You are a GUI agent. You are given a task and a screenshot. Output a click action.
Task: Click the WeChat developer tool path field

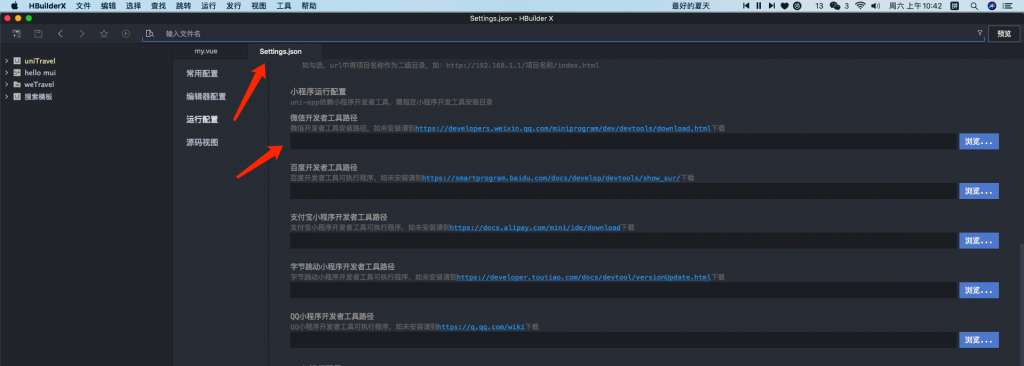[623, 141]
